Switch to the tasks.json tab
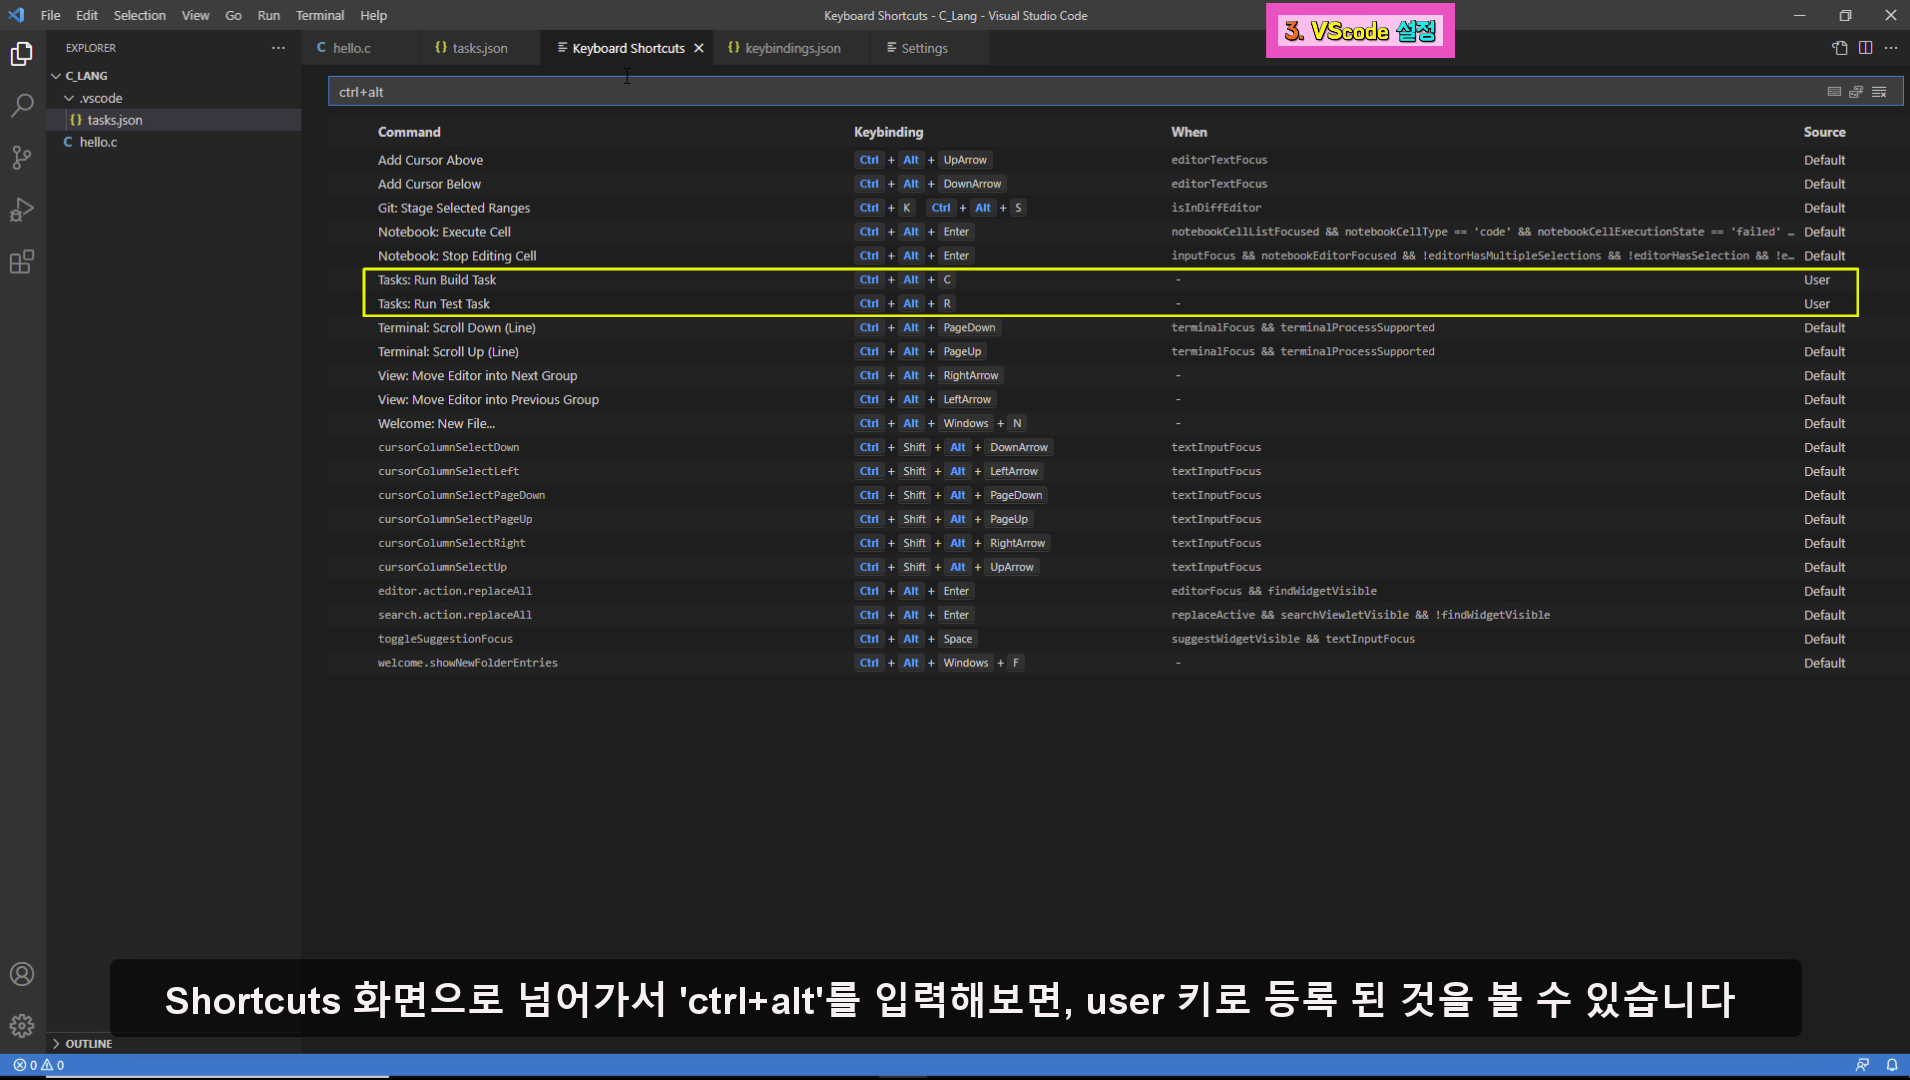 coord(480,48)
